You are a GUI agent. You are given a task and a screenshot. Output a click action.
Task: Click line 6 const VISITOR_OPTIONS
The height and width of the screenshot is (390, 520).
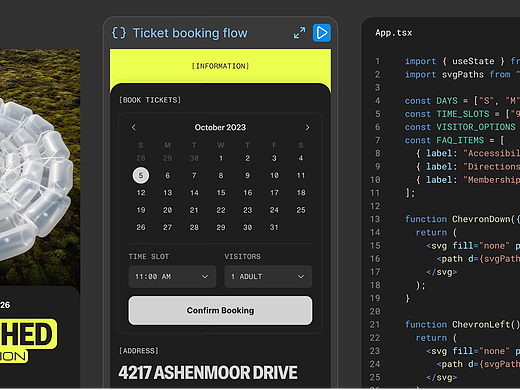point(460,127)
